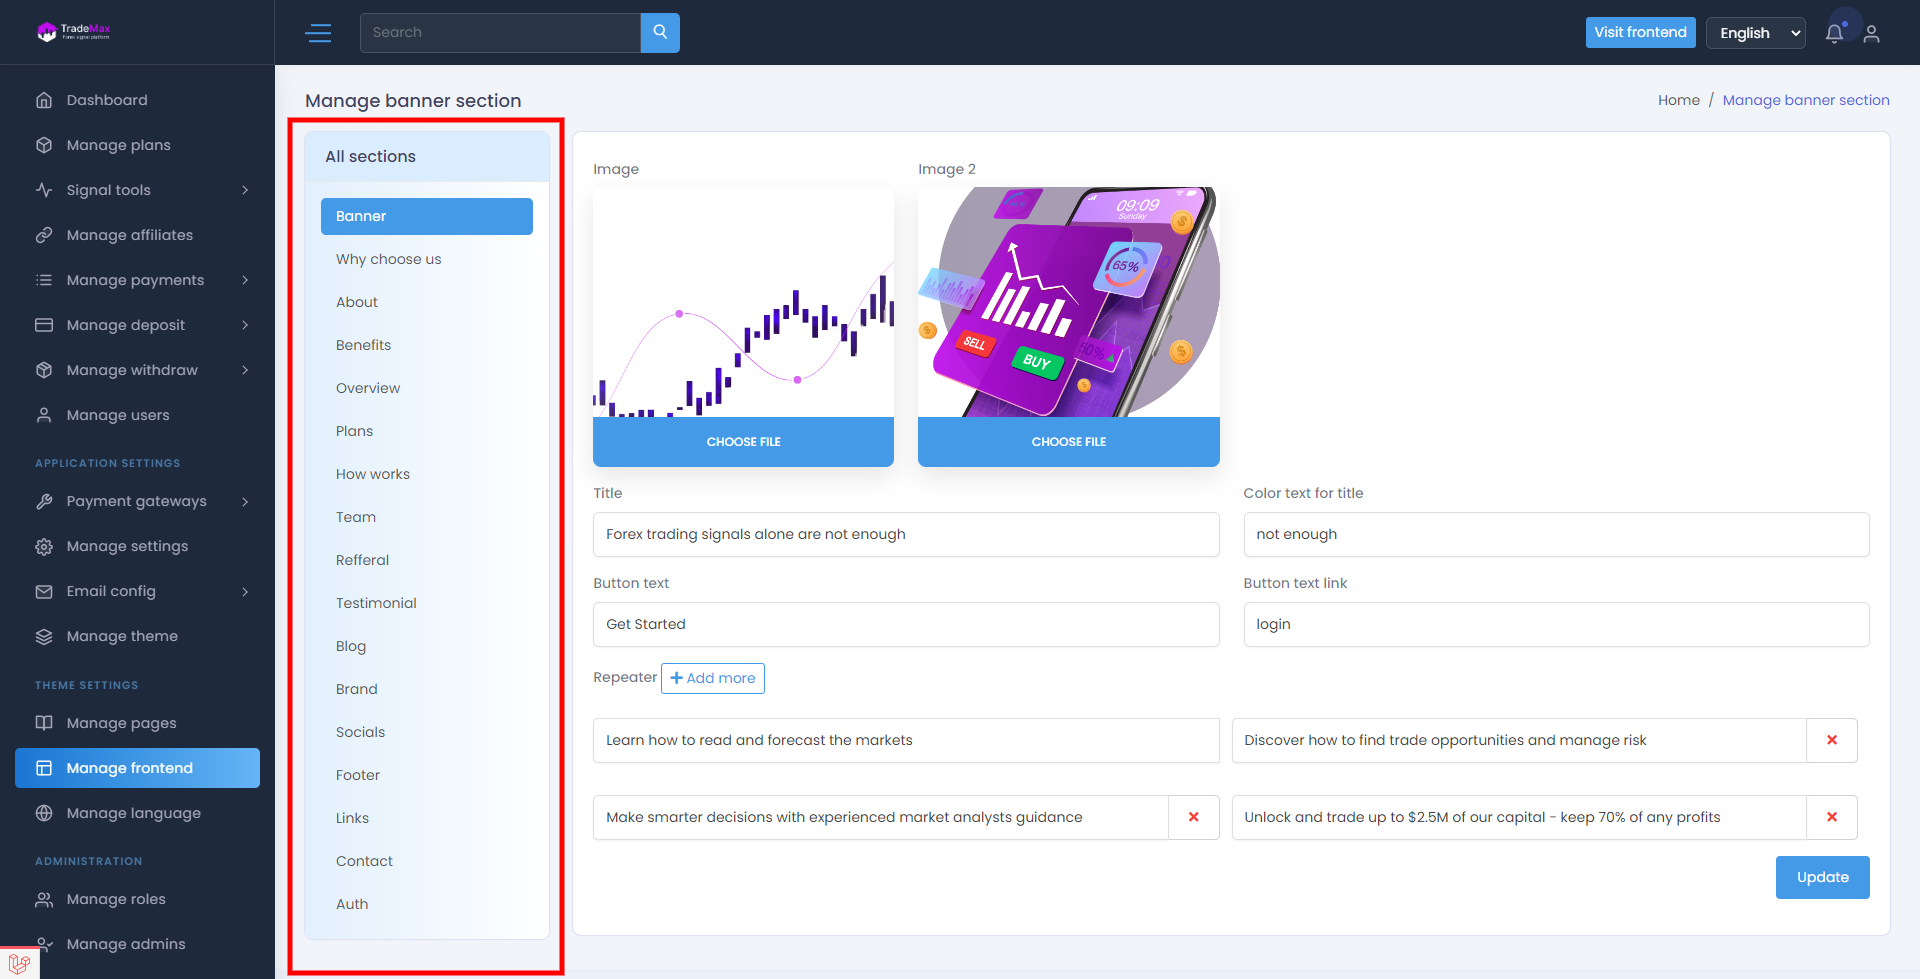Delete the 'Make smarter decisions' repeater item
This screenshot has height=979, width=1920.
[1193, 817]
